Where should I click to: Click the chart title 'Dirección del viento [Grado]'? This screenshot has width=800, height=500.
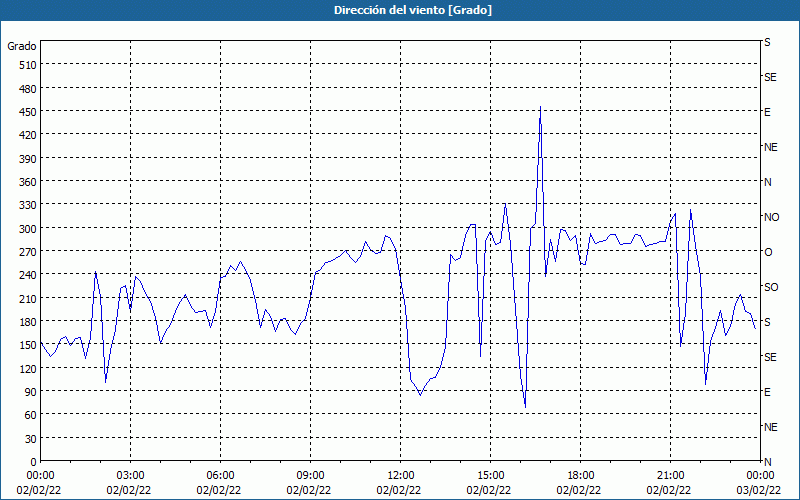point(413,10)
